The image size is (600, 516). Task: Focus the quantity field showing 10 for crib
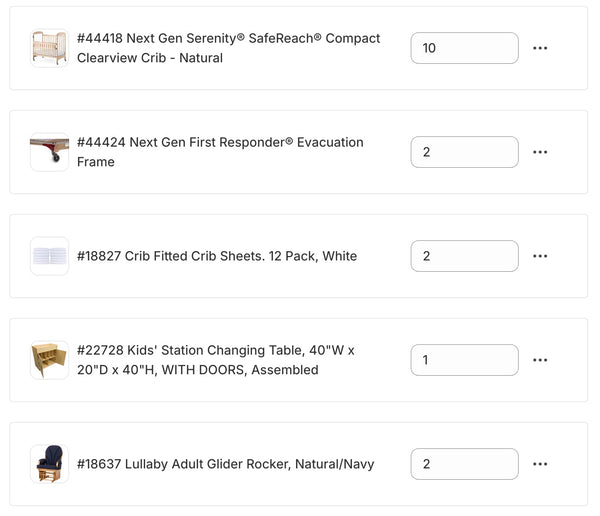(x=464, y=48)
